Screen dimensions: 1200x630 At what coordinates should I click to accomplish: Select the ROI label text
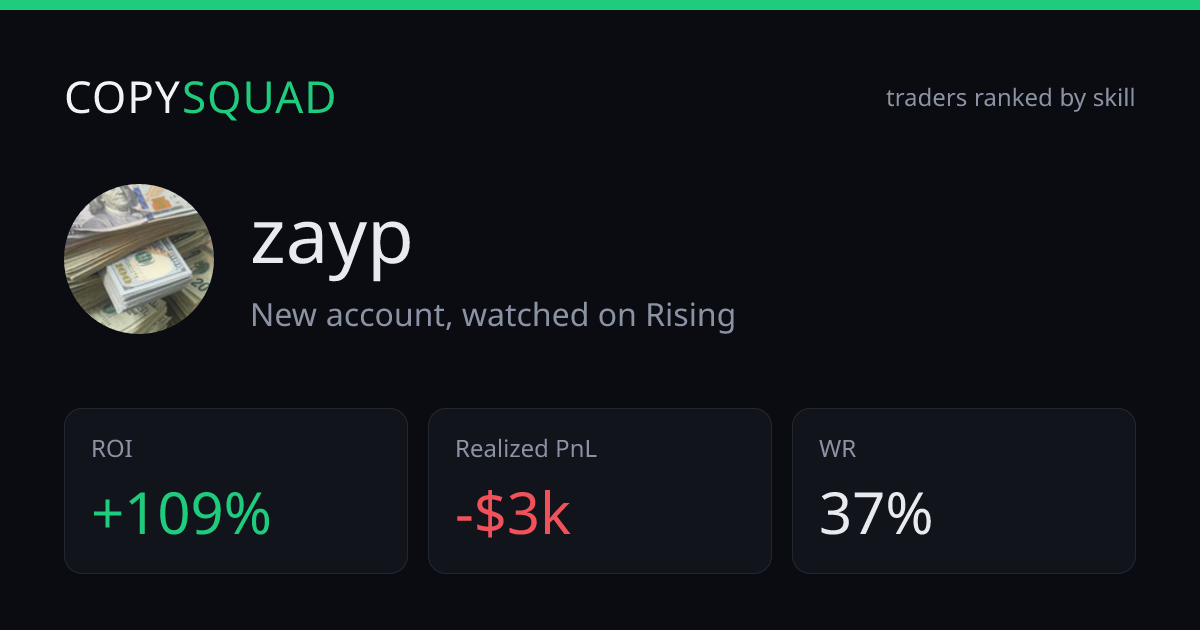pos(112,449)
